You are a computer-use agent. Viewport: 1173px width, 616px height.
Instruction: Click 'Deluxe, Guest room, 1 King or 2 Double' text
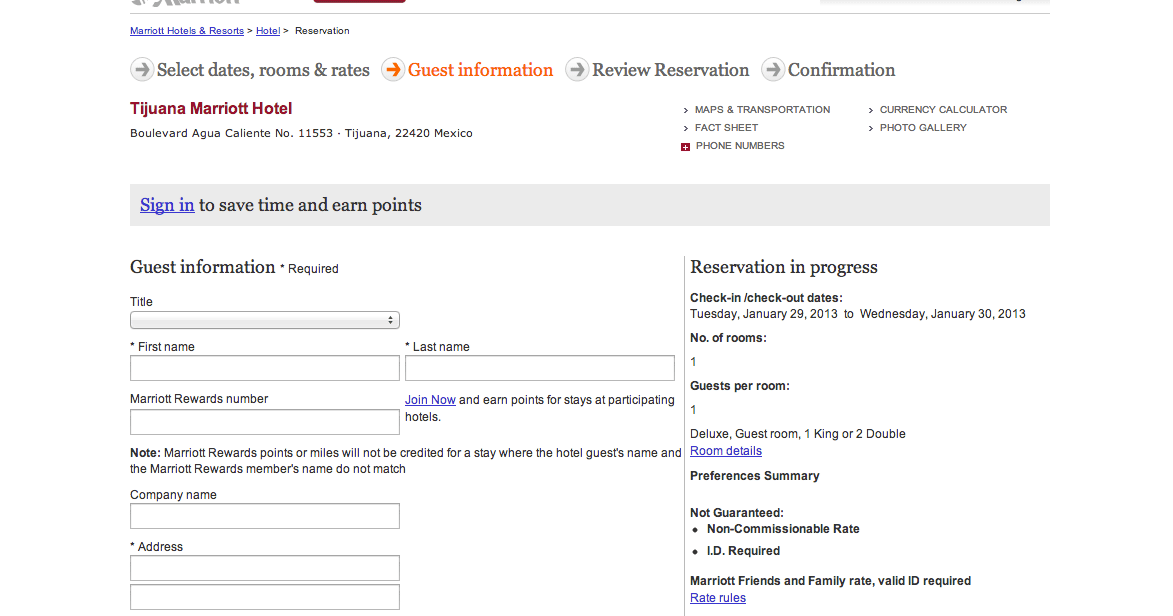coord(797,433)
